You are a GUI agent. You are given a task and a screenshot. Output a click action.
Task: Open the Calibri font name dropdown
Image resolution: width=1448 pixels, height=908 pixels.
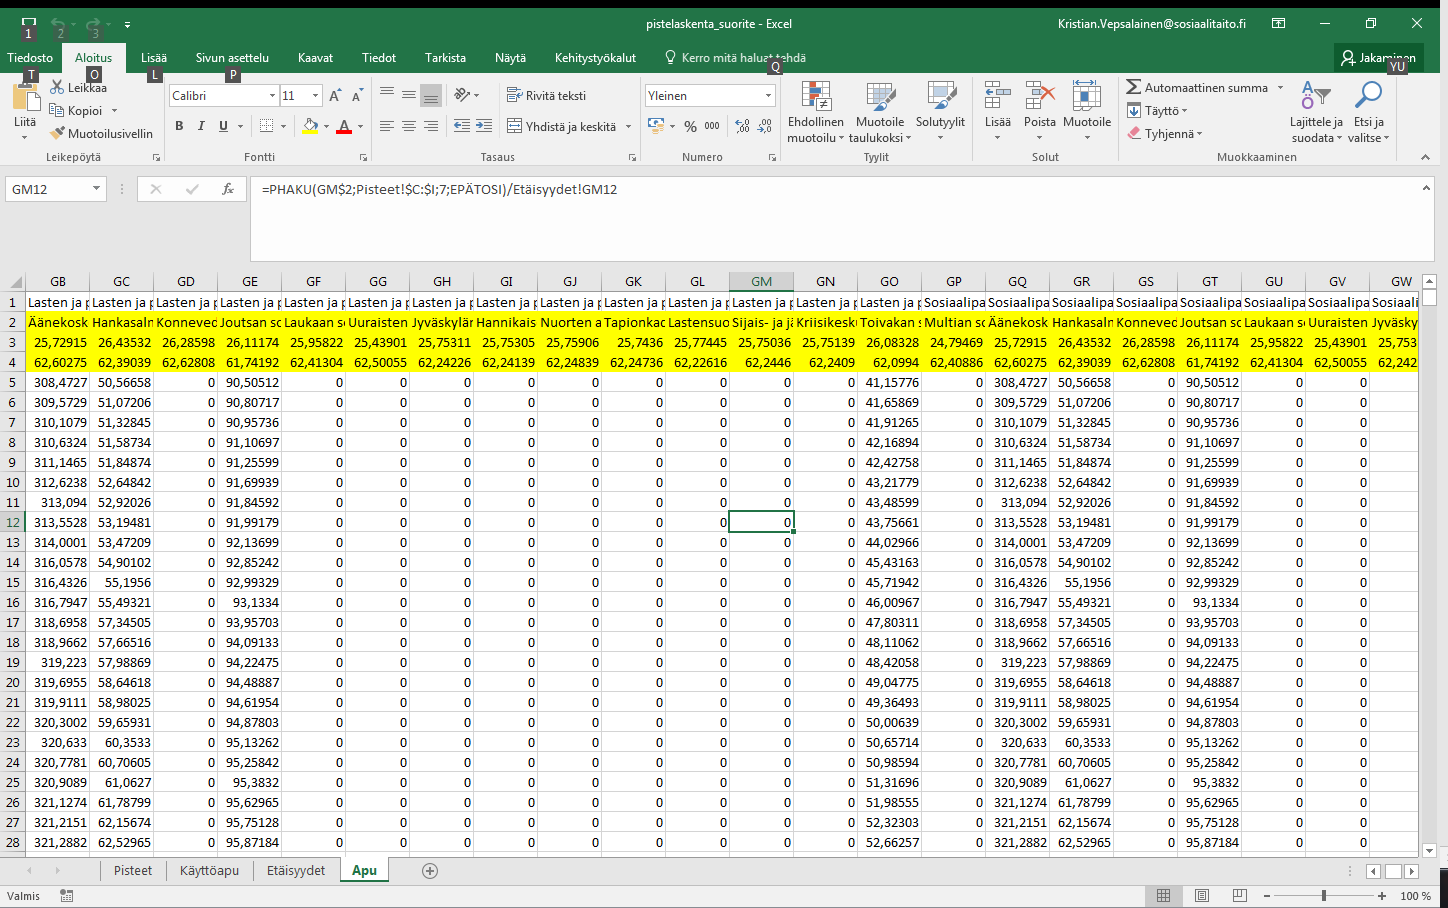click(272, 96)
